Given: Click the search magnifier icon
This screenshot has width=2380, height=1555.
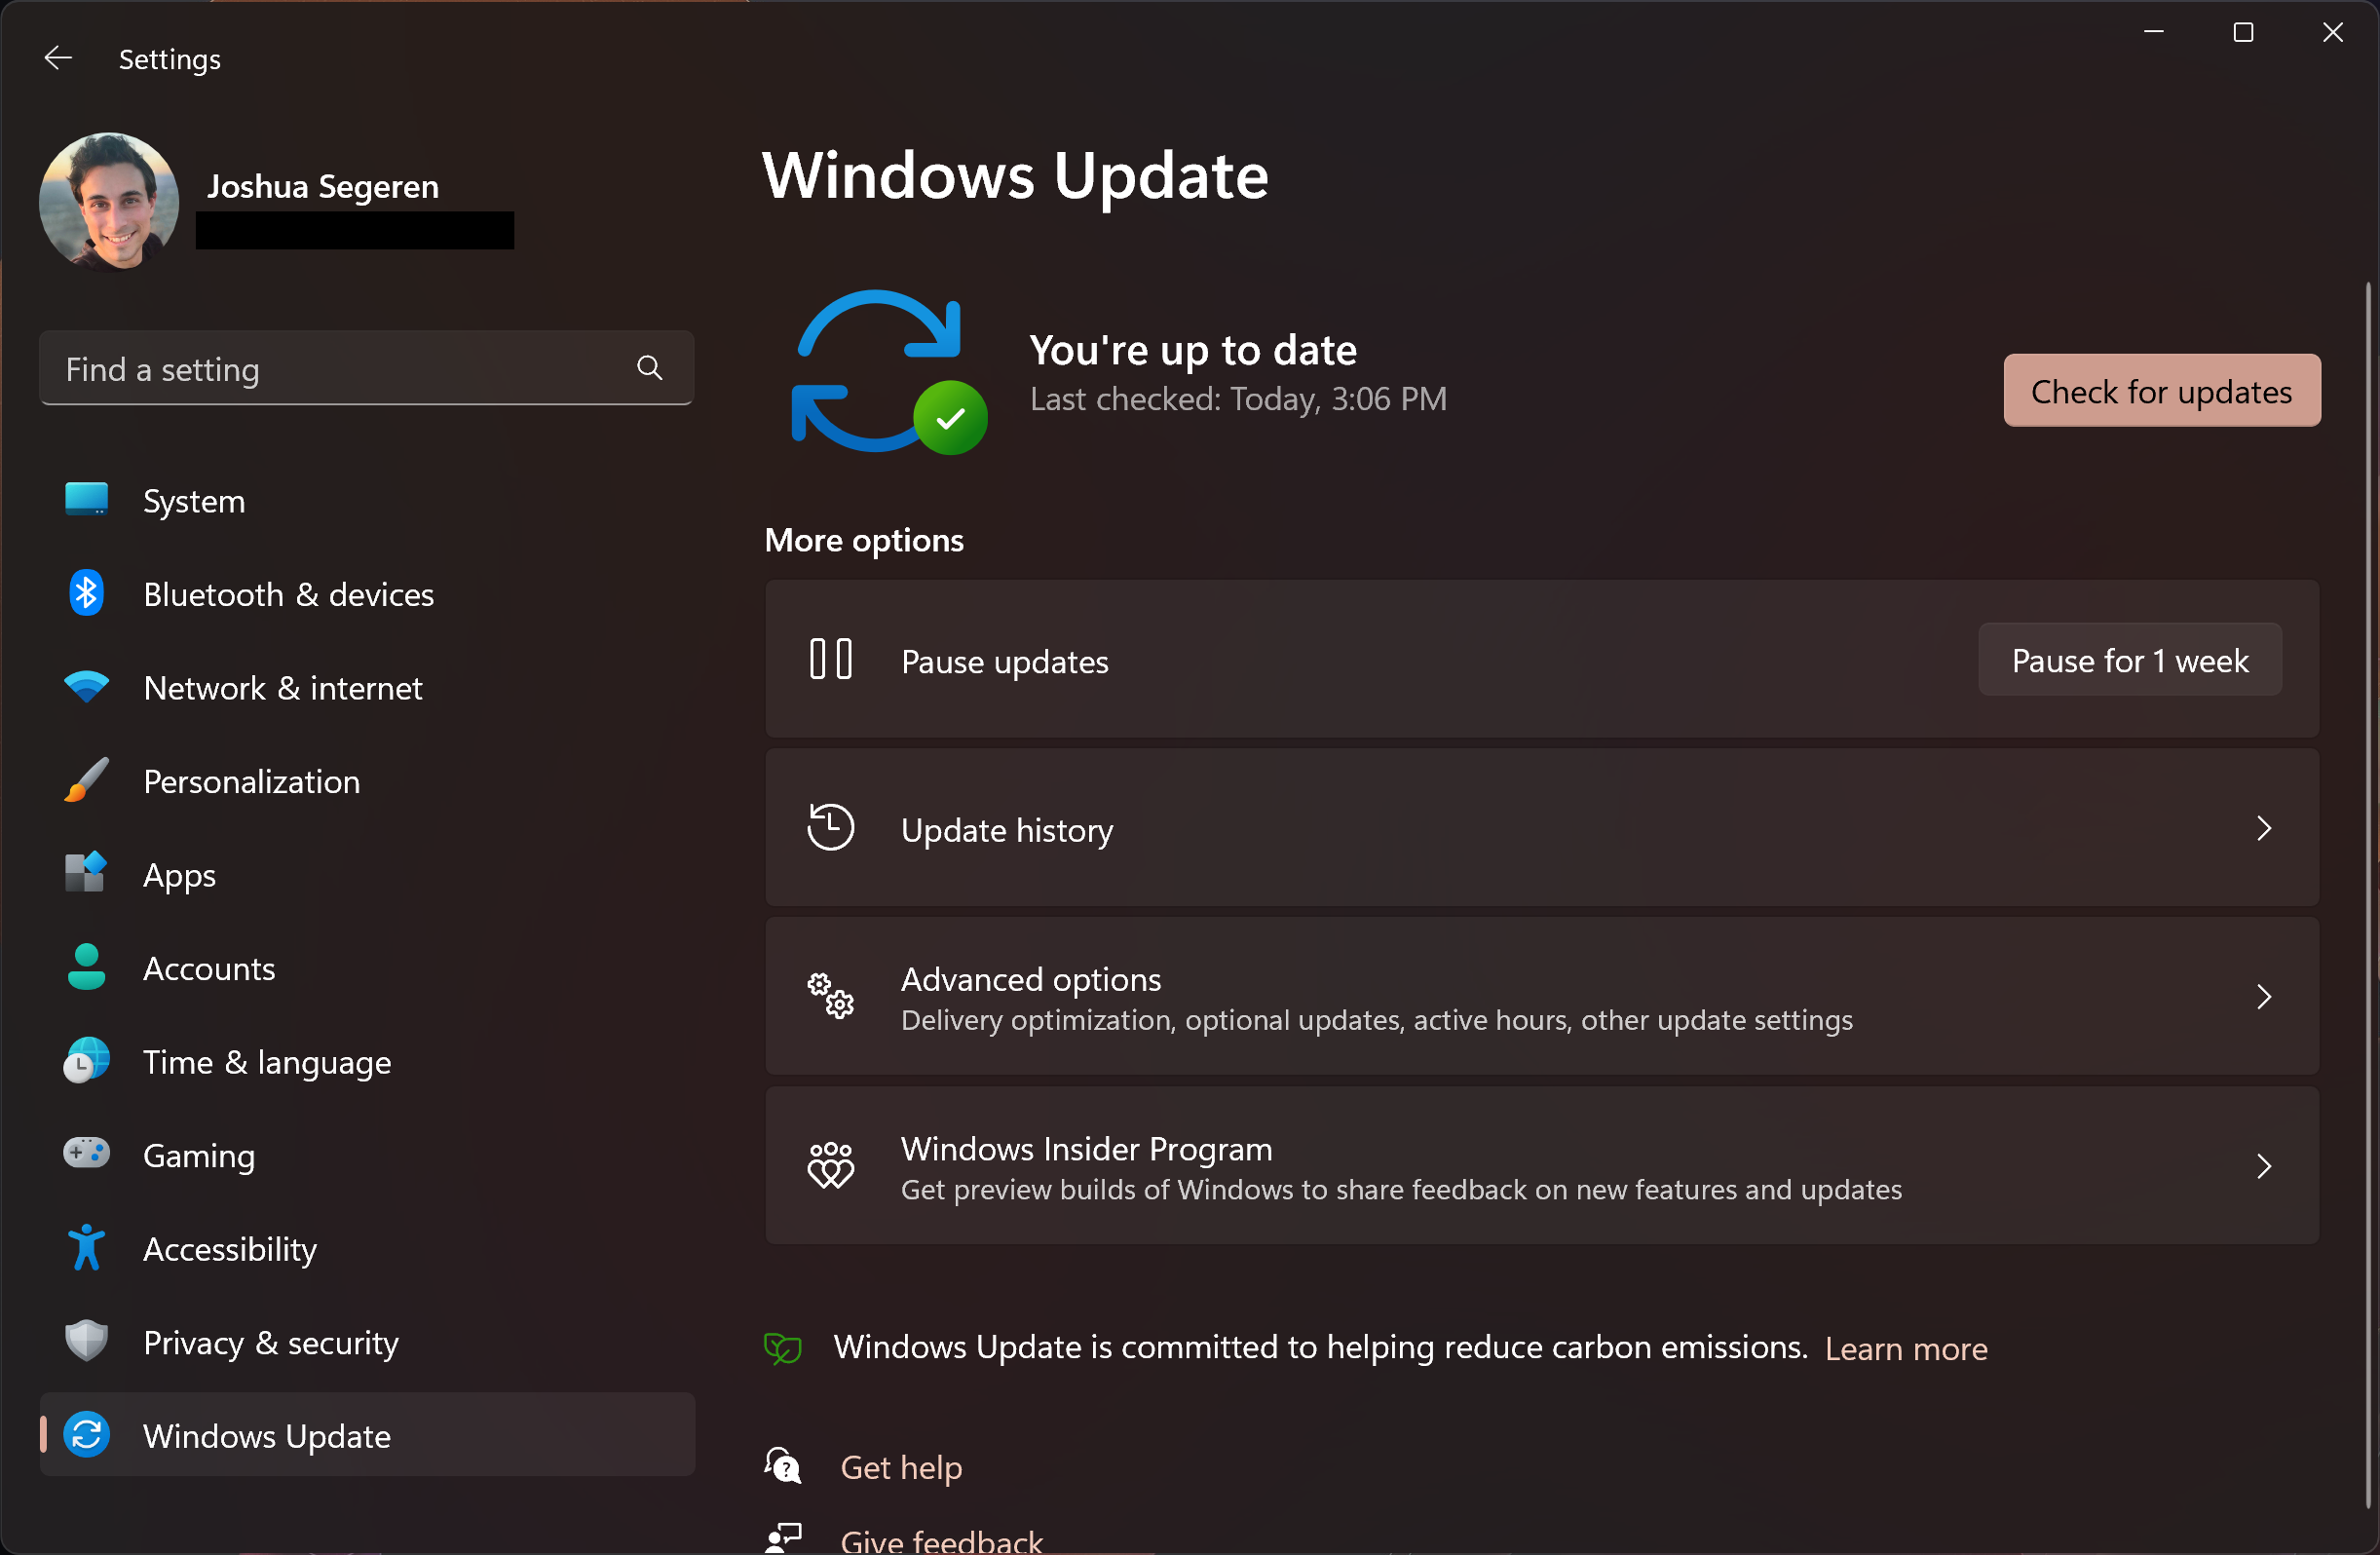Looking at the screenshot, I should (x=649, y=369).
